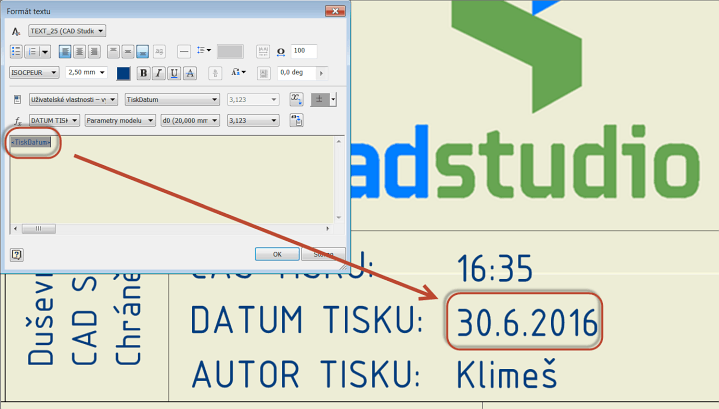Toggle the numbered list icon
The image size is (719, 409).
[x=32, y=51]
